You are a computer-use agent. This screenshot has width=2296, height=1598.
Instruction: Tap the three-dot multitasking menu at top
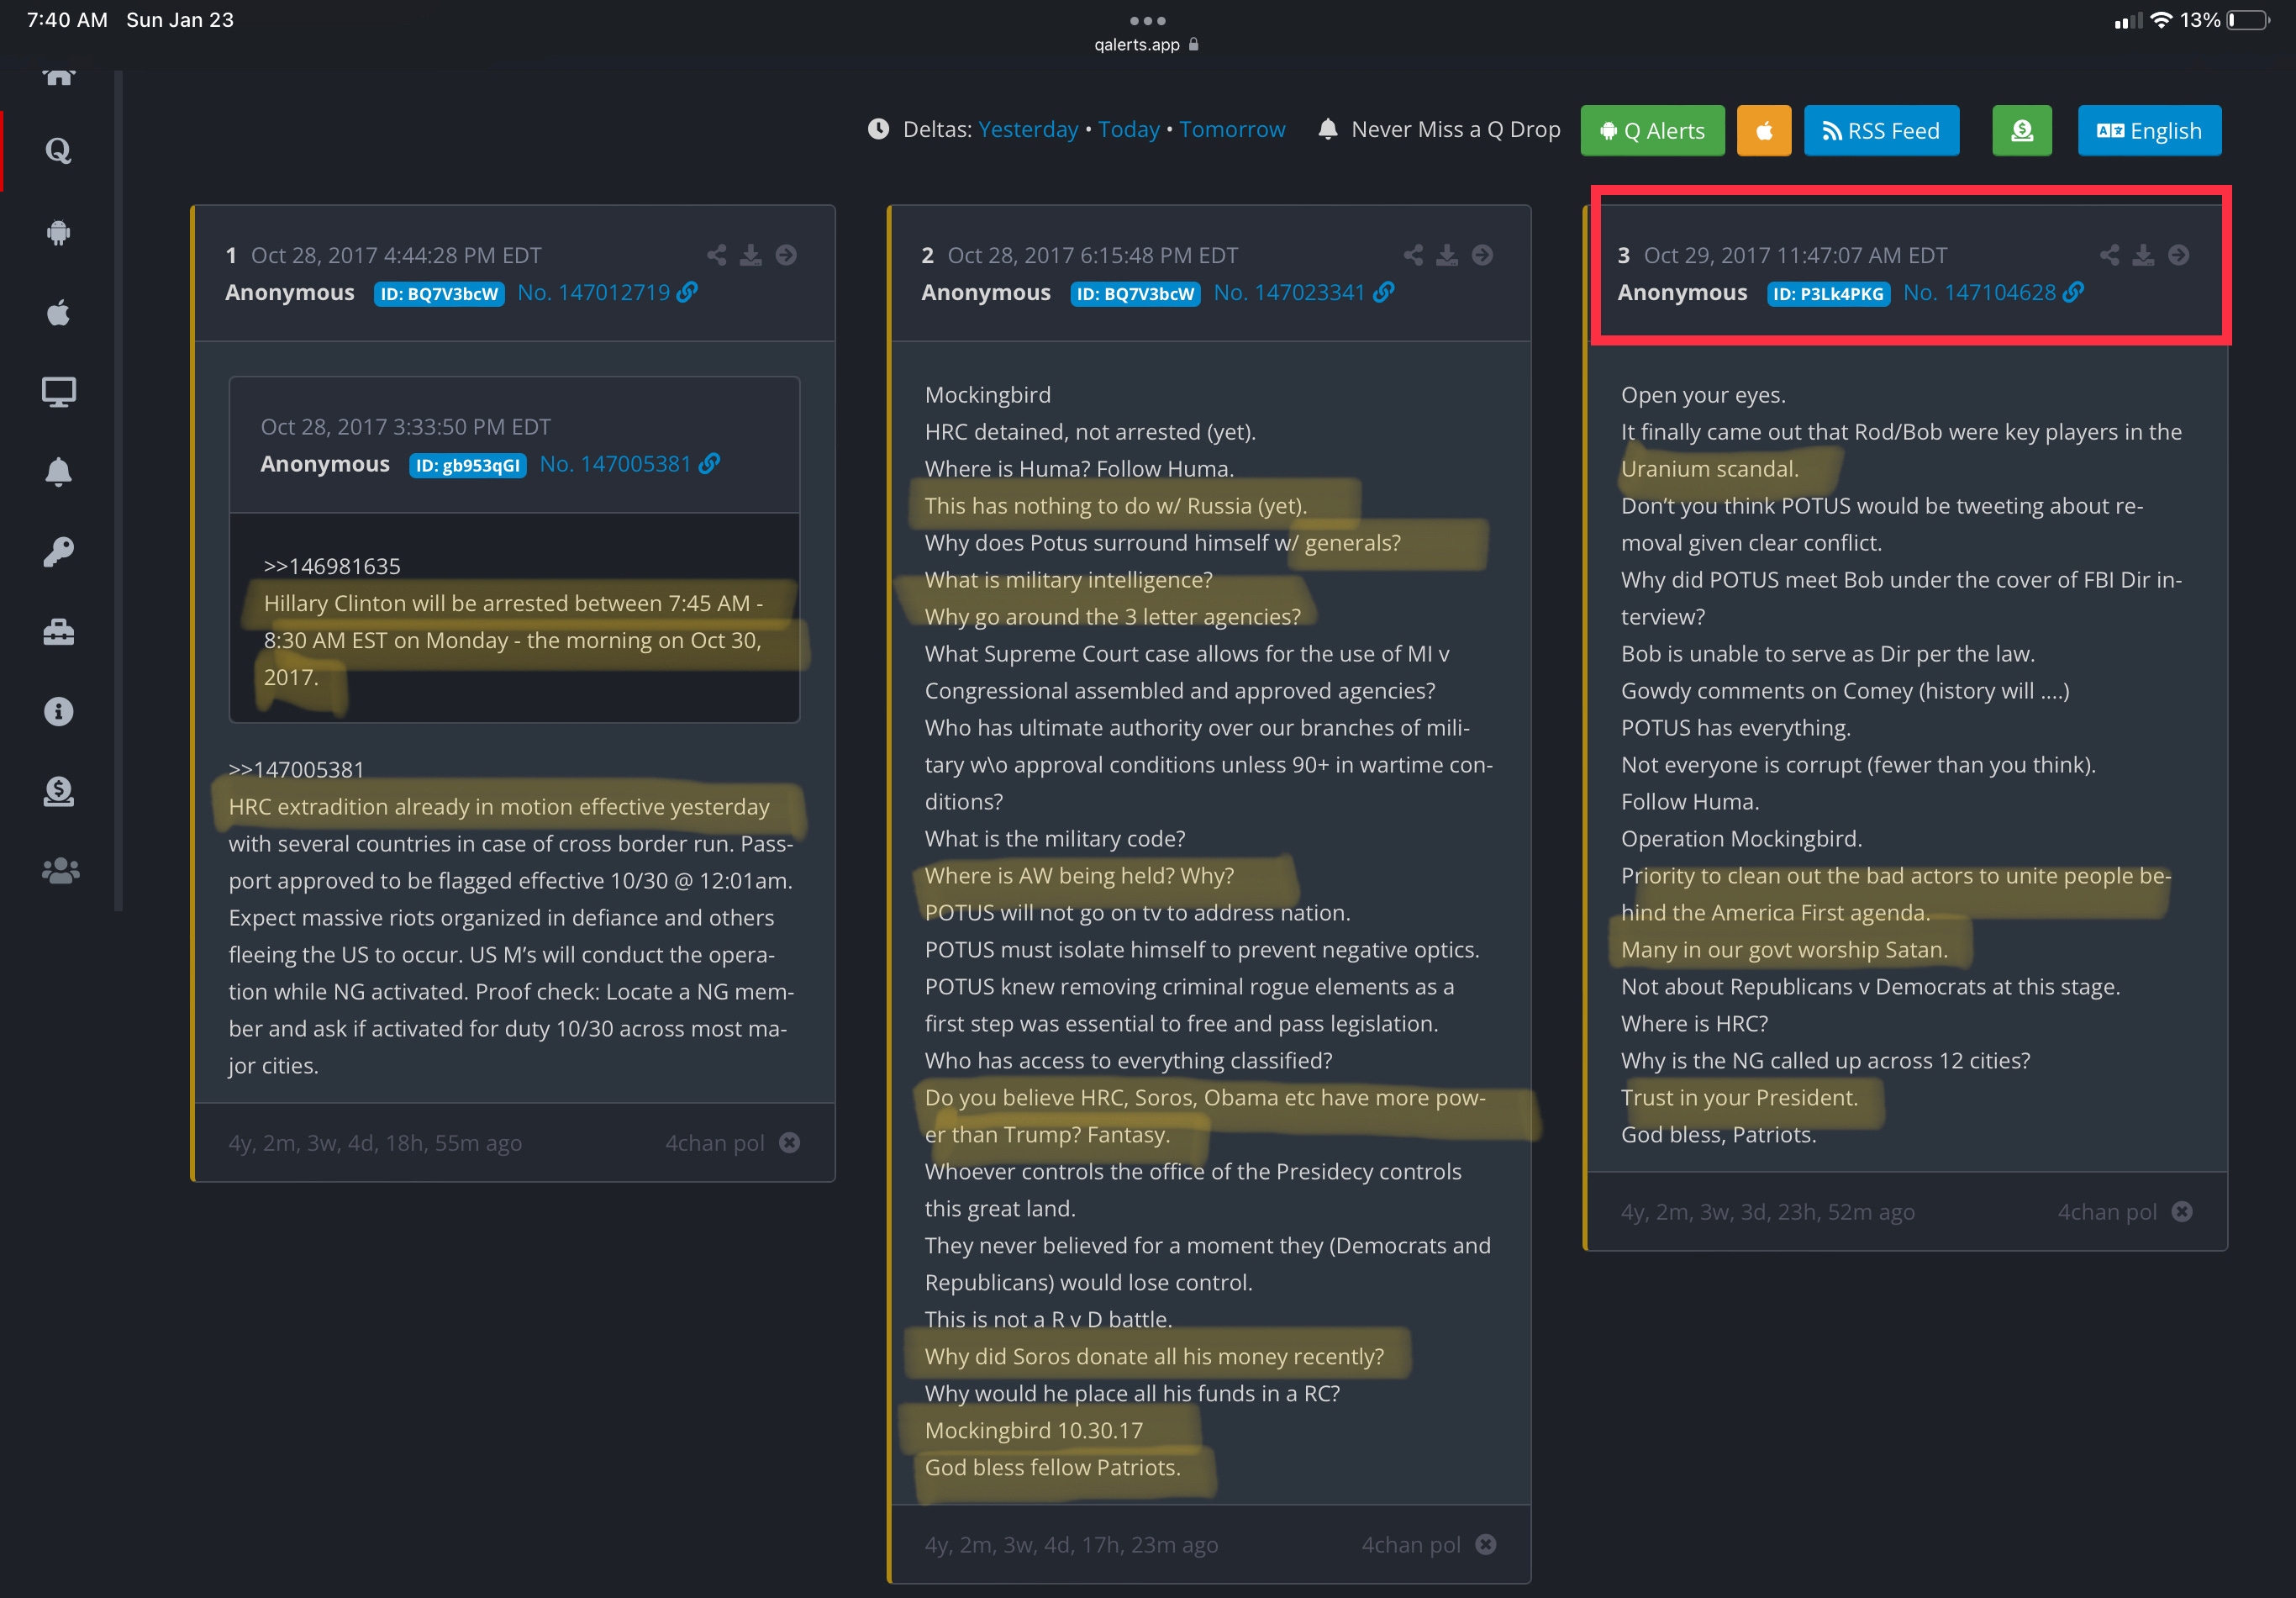tap(1147, 20)
